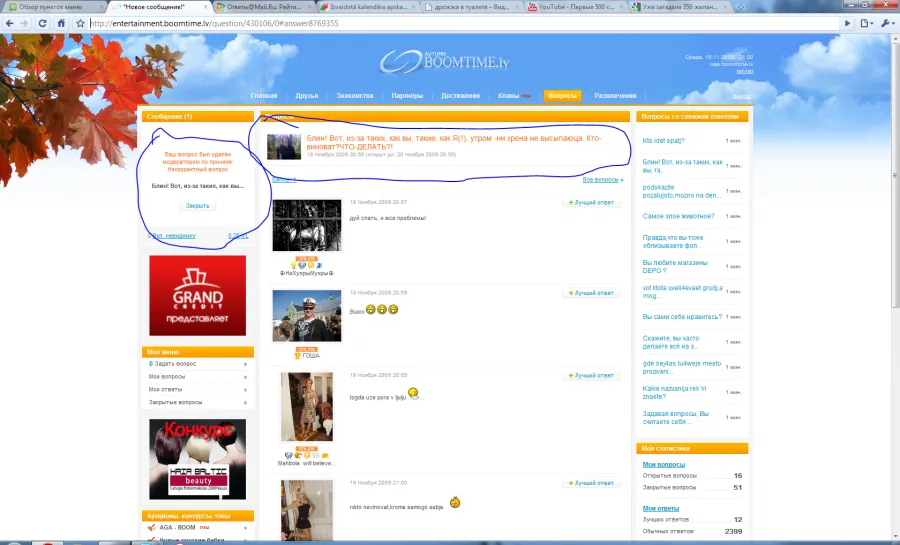Click the Все вопросы link

pos(600,180)
